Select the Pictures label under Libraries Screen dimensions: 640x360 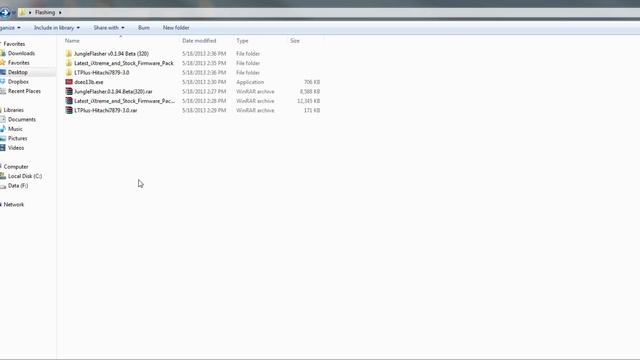(x=18, y=138)
